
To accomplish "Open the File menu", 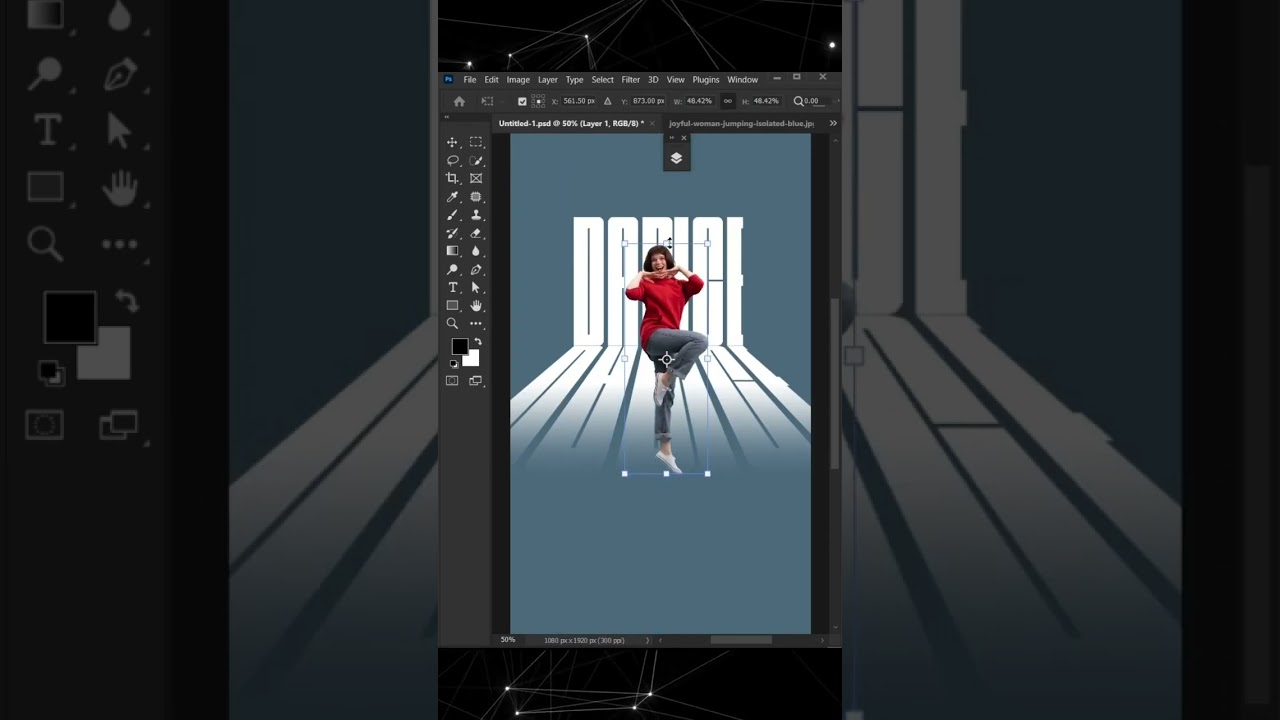I will (x=470, y=80).
